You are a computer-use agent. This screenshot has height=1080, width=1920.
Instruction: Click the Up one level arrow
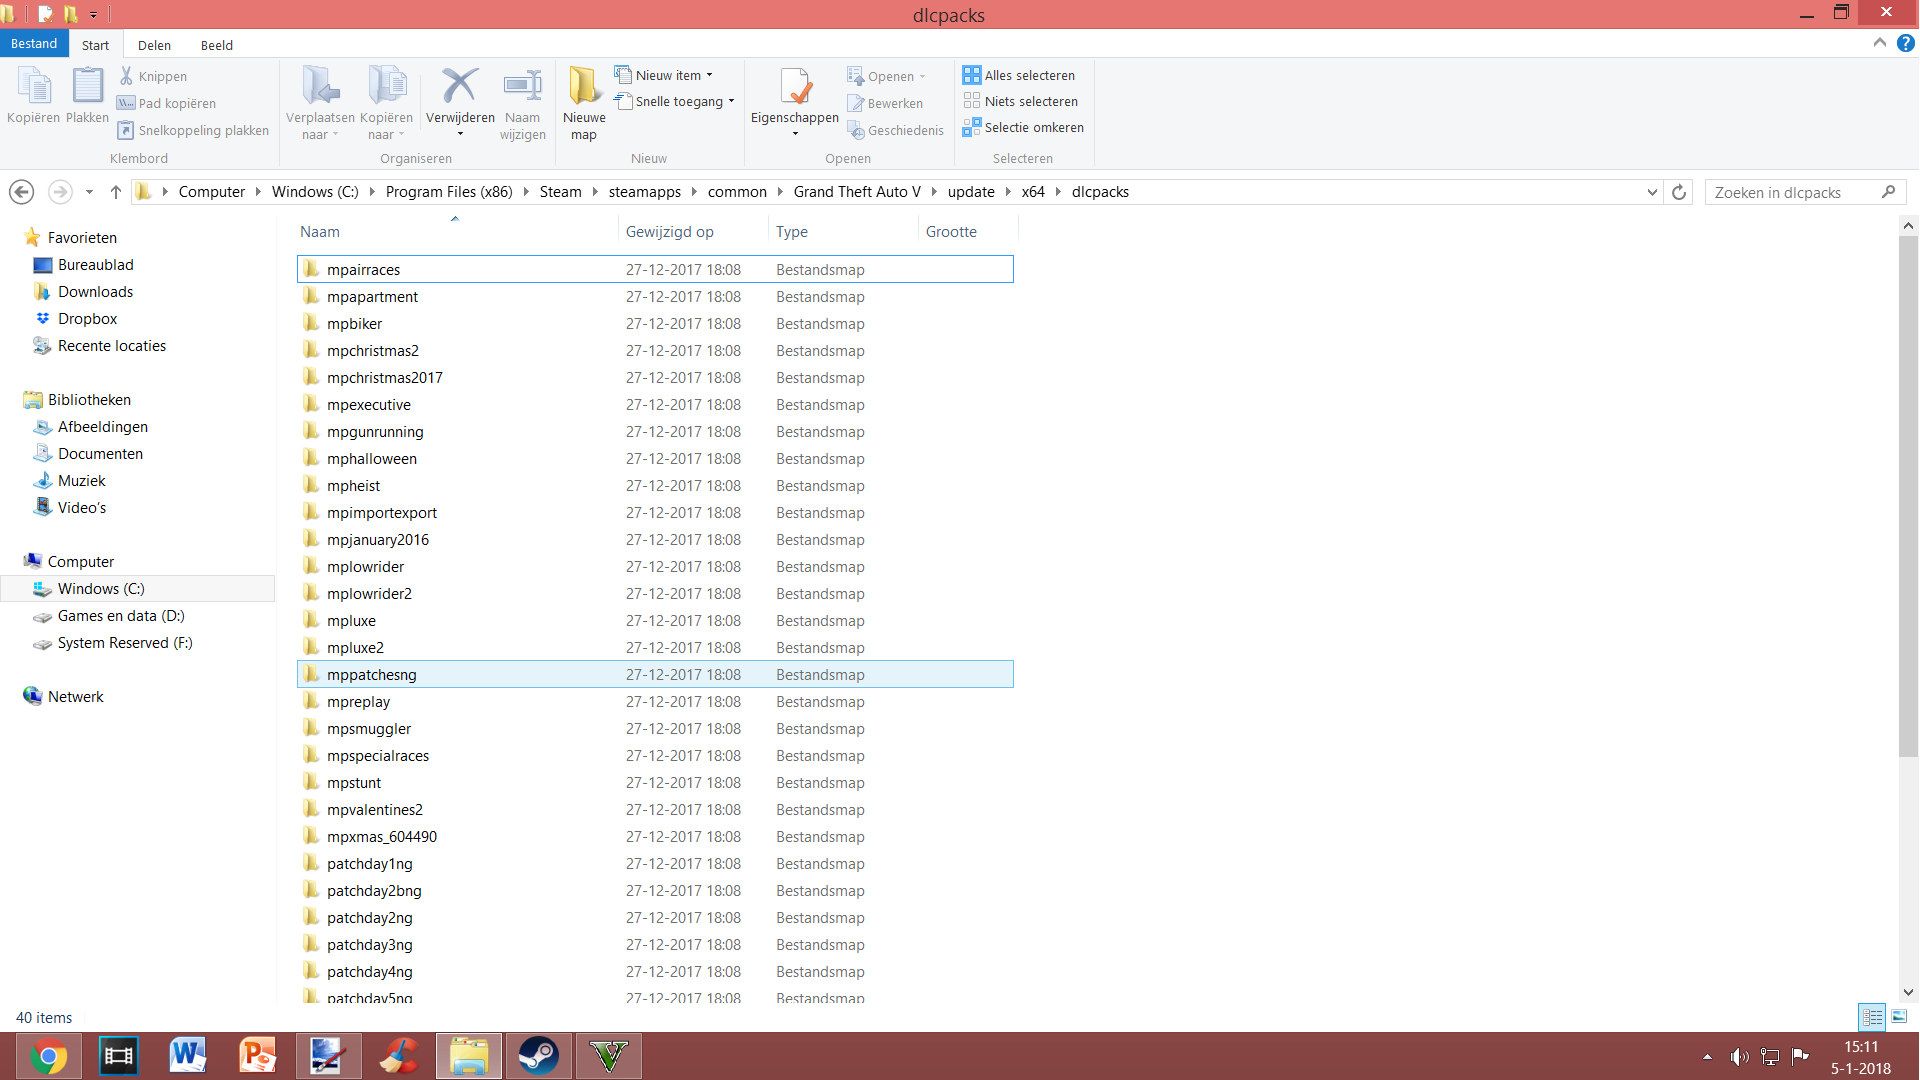click(116, 192)
